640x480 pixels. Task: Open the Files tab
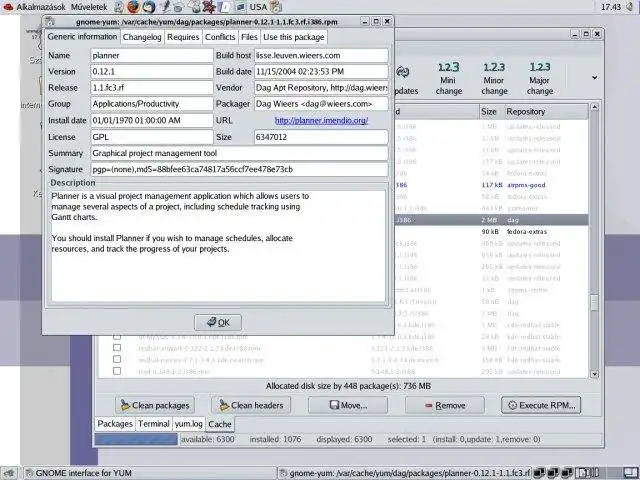click(249, 37)
